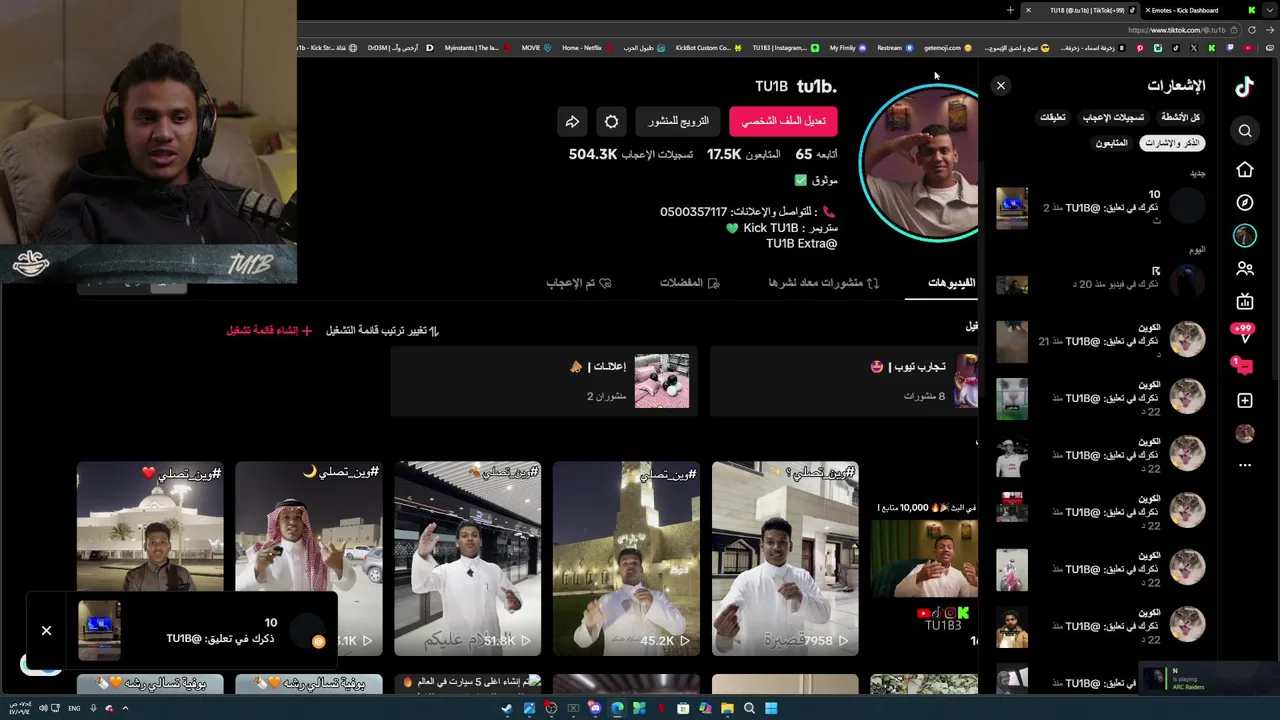Open circular Following avatar icon in sidebar

tap(1245, 235)
